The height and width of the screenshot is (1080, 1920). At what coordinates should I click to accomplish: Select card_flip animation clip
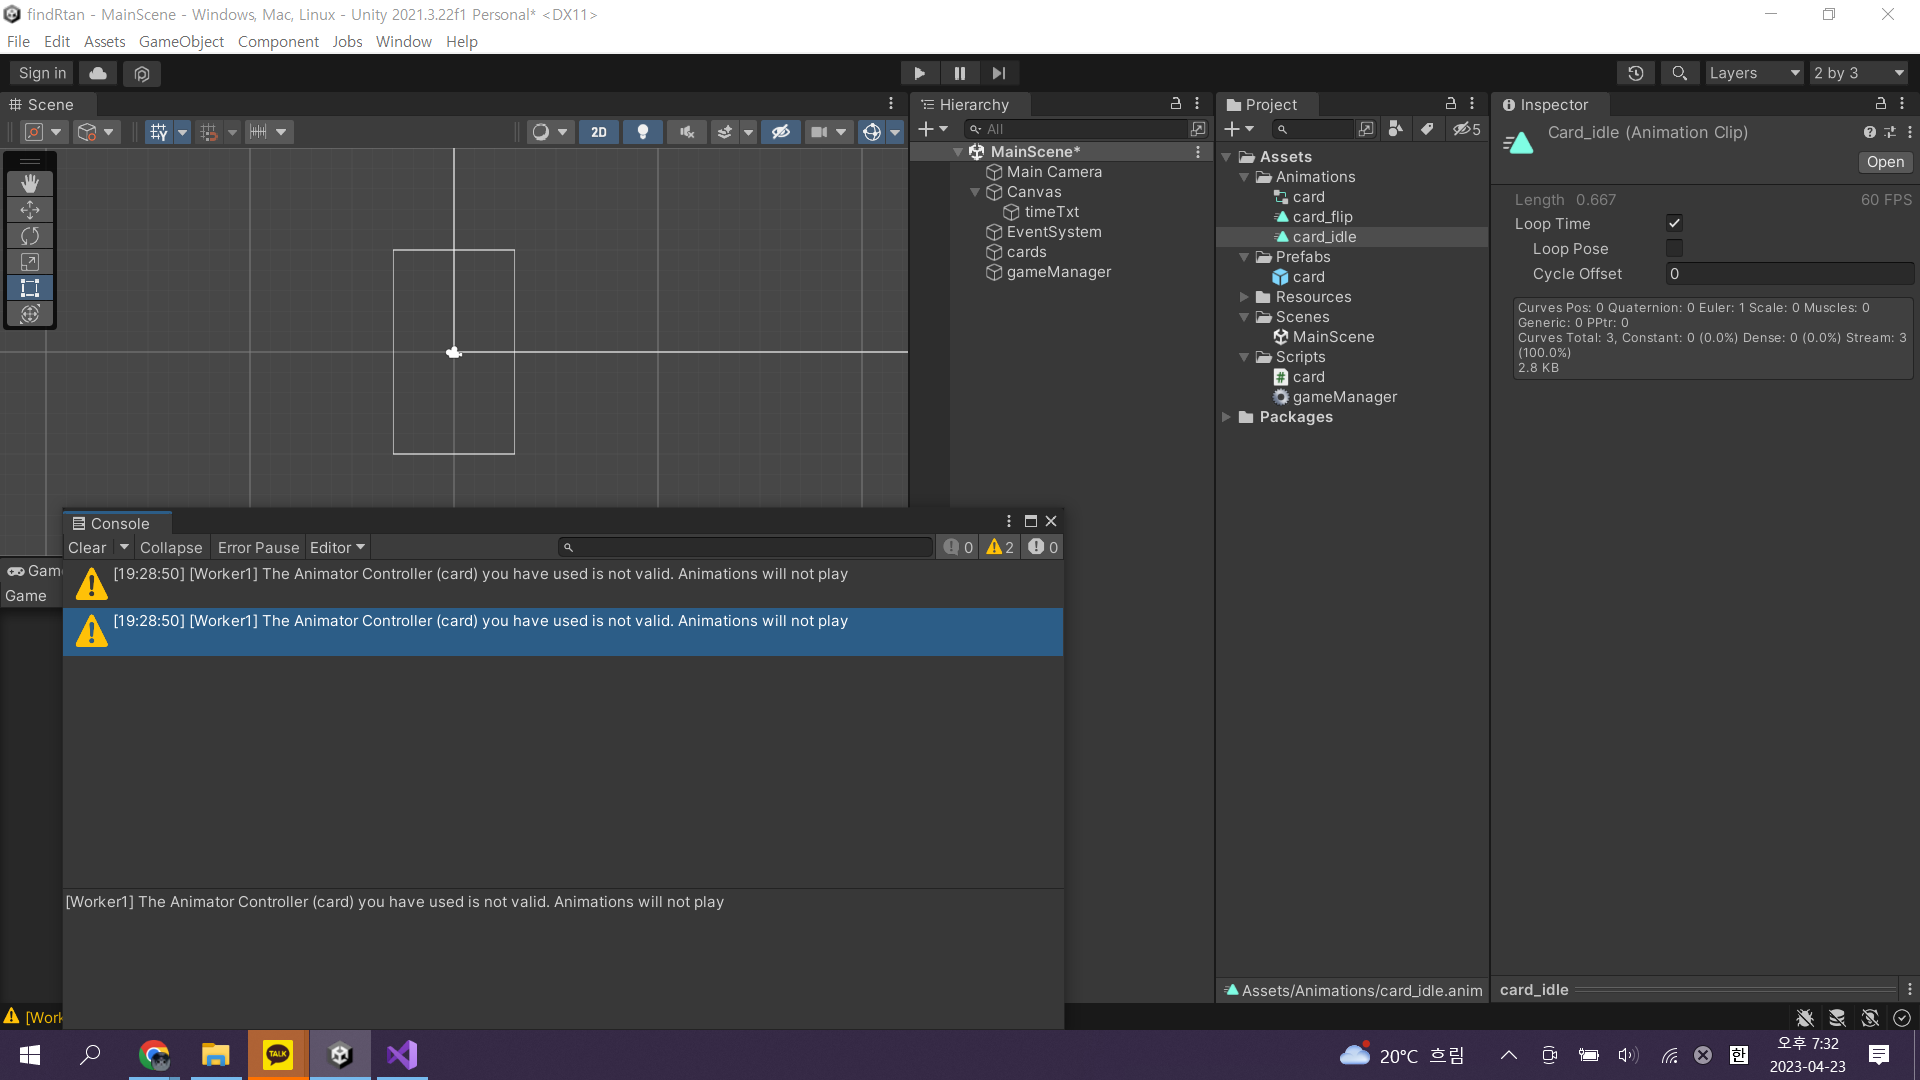click(1322, 217)
